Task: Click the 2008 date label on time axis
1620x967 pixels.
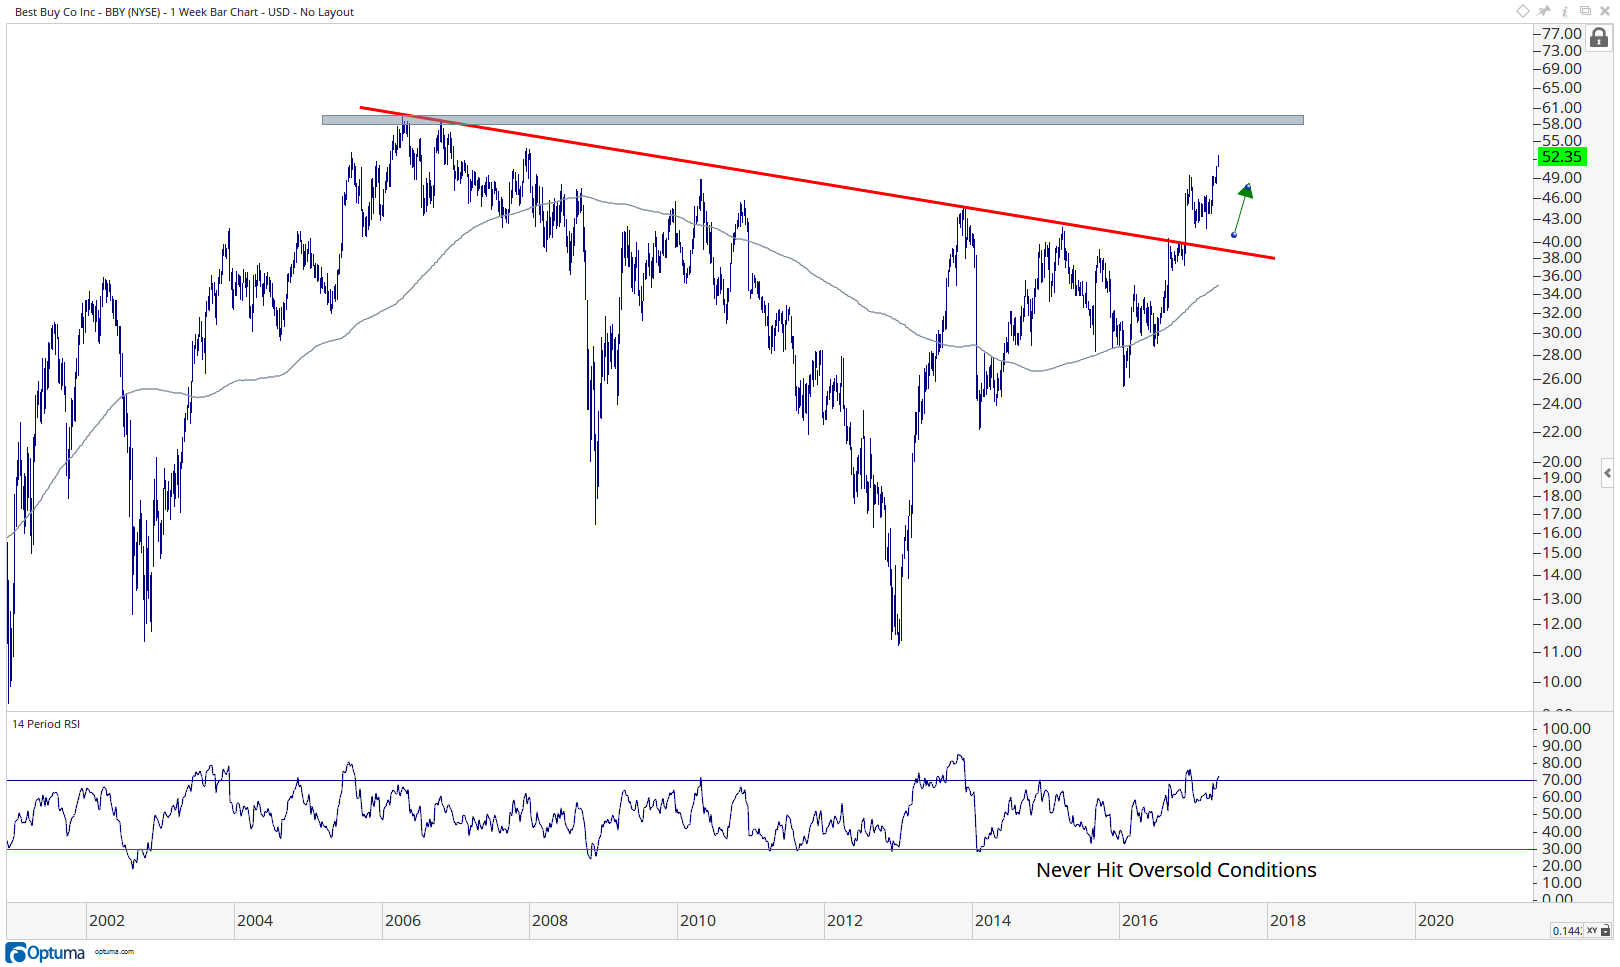Action: coord(550,921)
